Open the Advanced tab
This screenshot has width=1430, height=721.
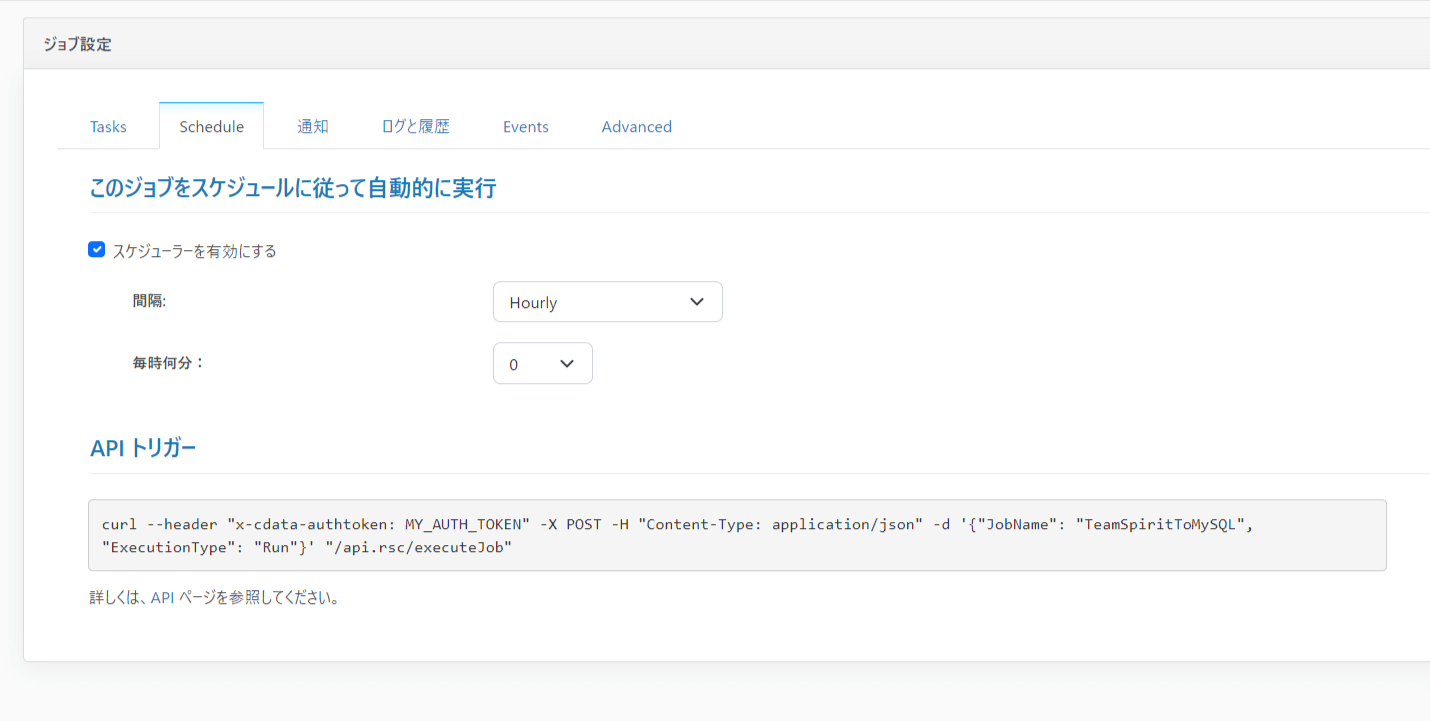click(x=637, y=127)
